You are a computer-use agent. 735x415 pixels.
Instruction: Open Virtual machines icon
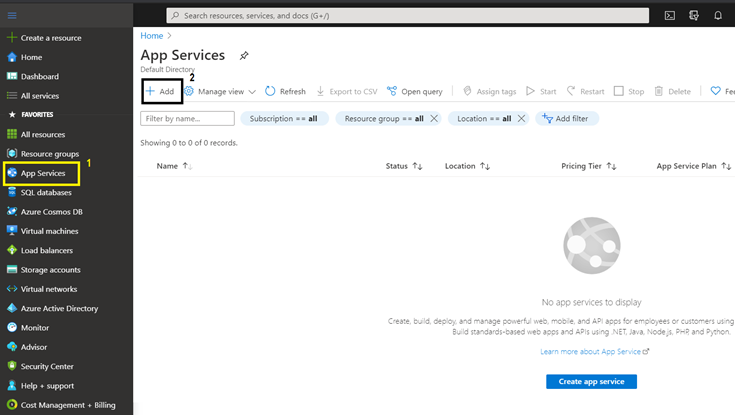12,231
